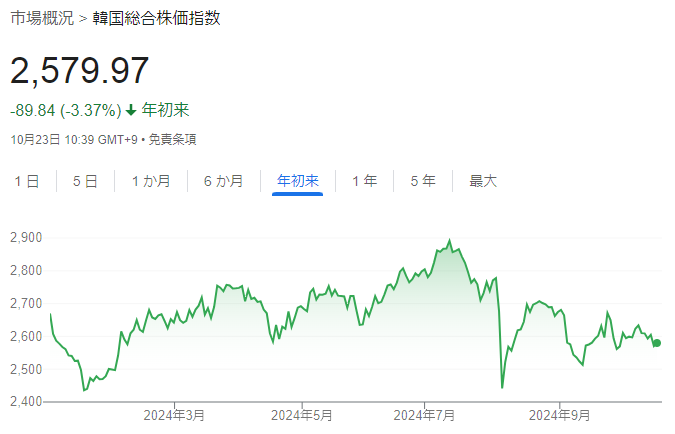Select the 1日 time range tab
Image resolution: width=675 pixels, height=434 pixels.
27,181
